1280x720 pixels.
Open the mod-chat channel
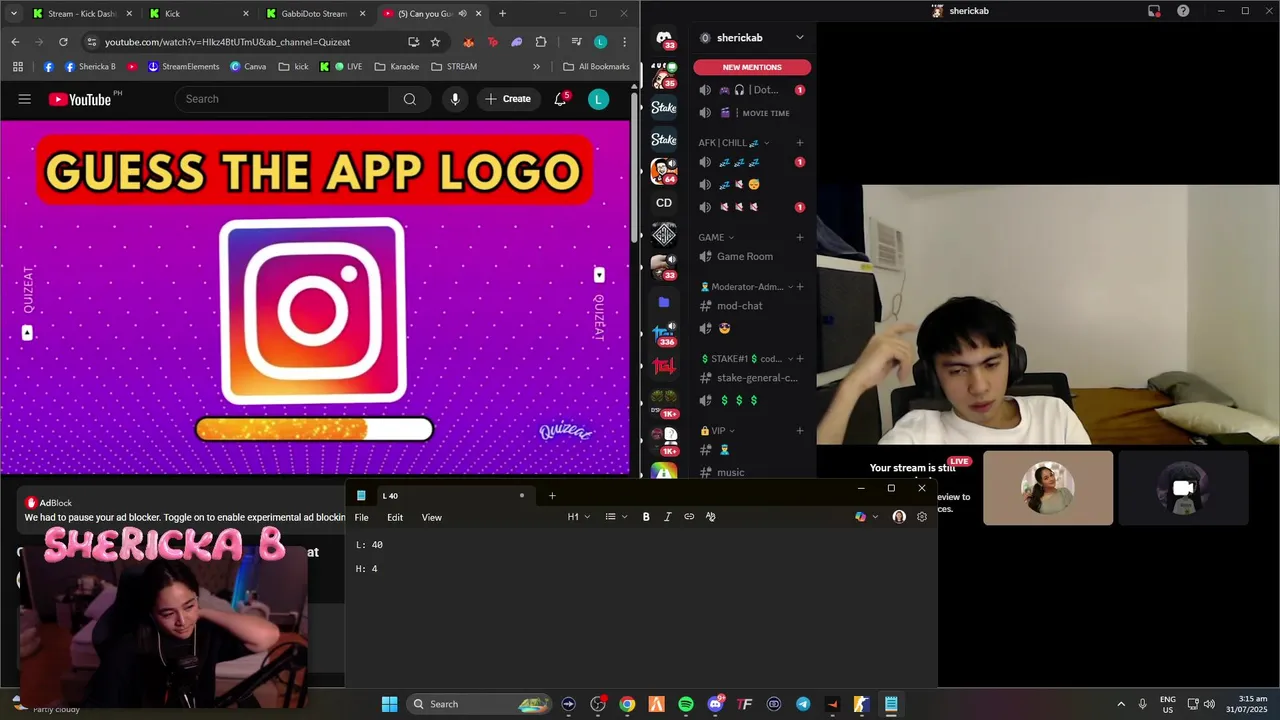[x=740, y=306]
